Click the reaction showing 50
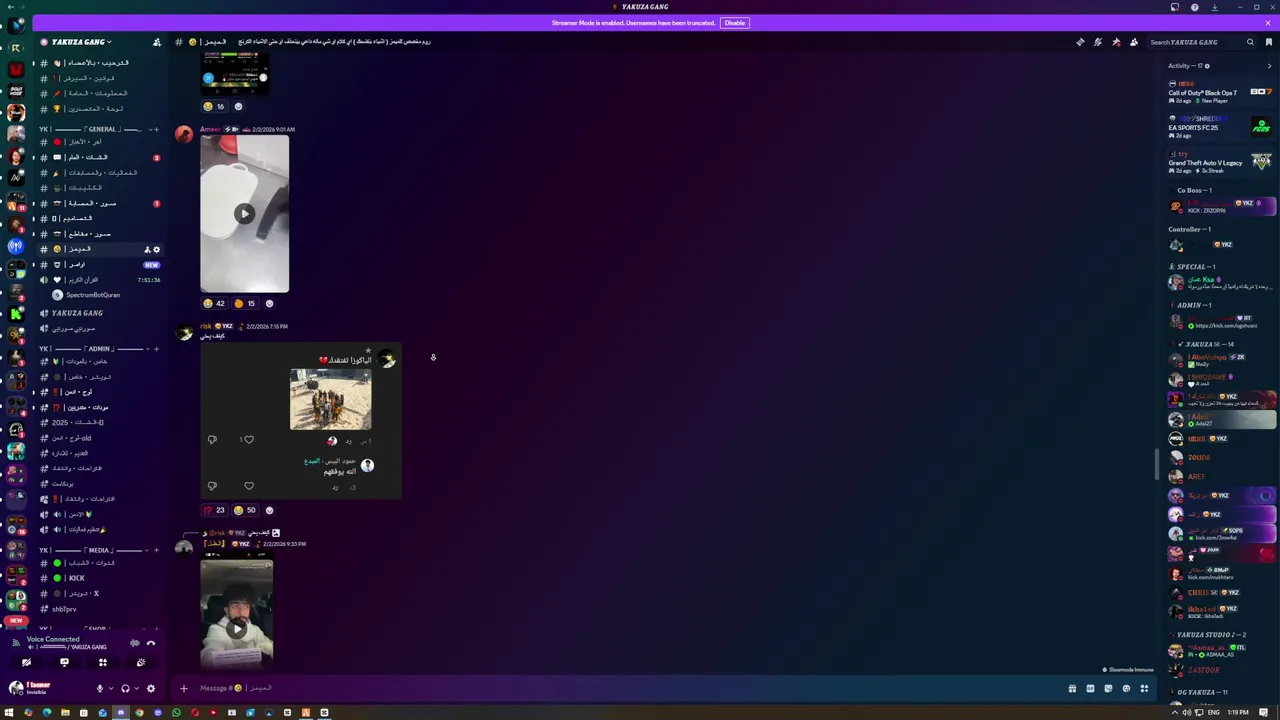 point(245,510)
